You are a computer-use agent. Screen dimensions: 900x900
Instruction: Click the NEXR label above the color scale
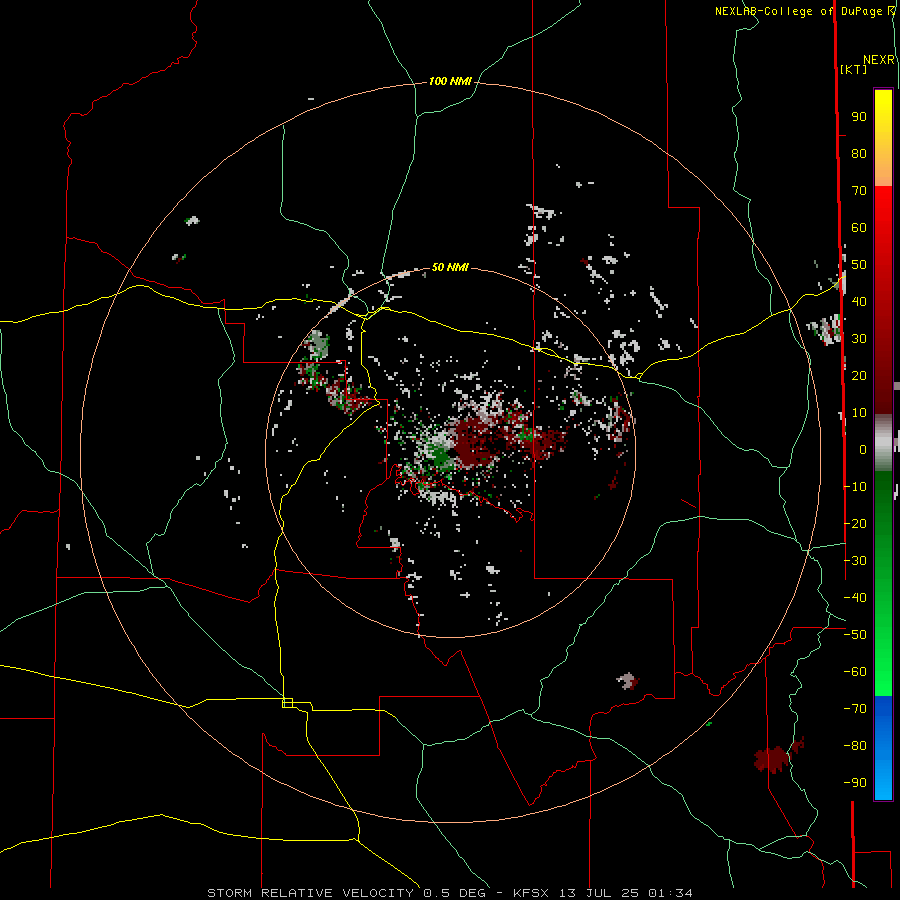[879, 60]
